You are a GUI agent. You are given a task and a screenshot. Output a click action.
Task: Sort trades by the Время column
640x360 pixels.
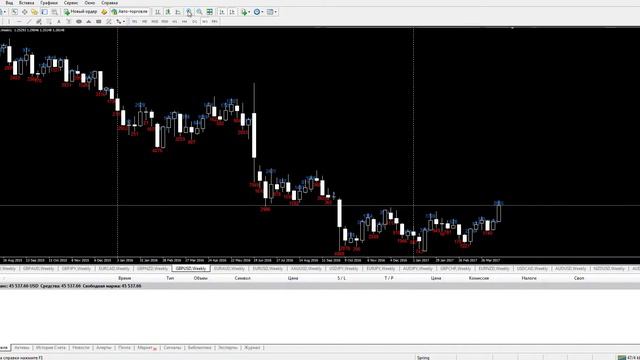tap(124, 278)
